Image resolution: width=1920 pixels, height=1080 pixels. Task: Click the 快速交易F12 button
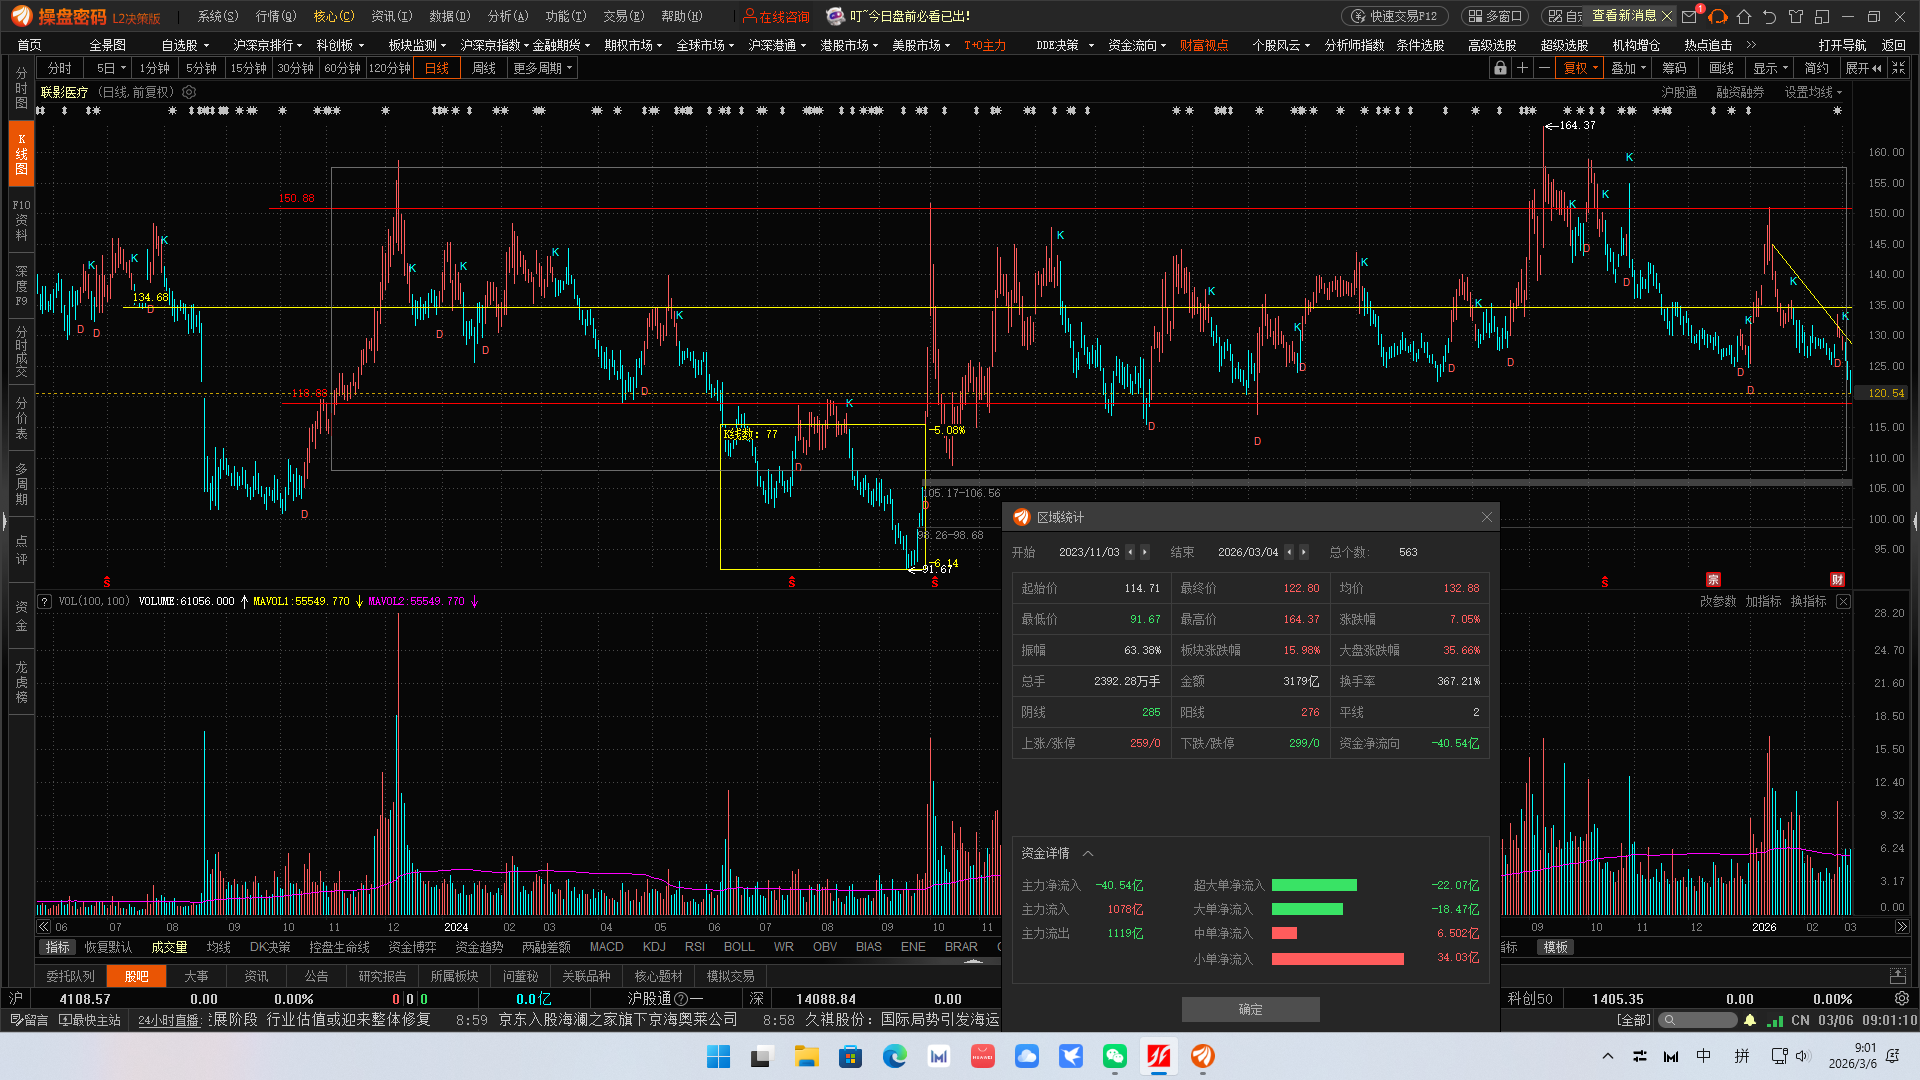(x=1394, y=16)
